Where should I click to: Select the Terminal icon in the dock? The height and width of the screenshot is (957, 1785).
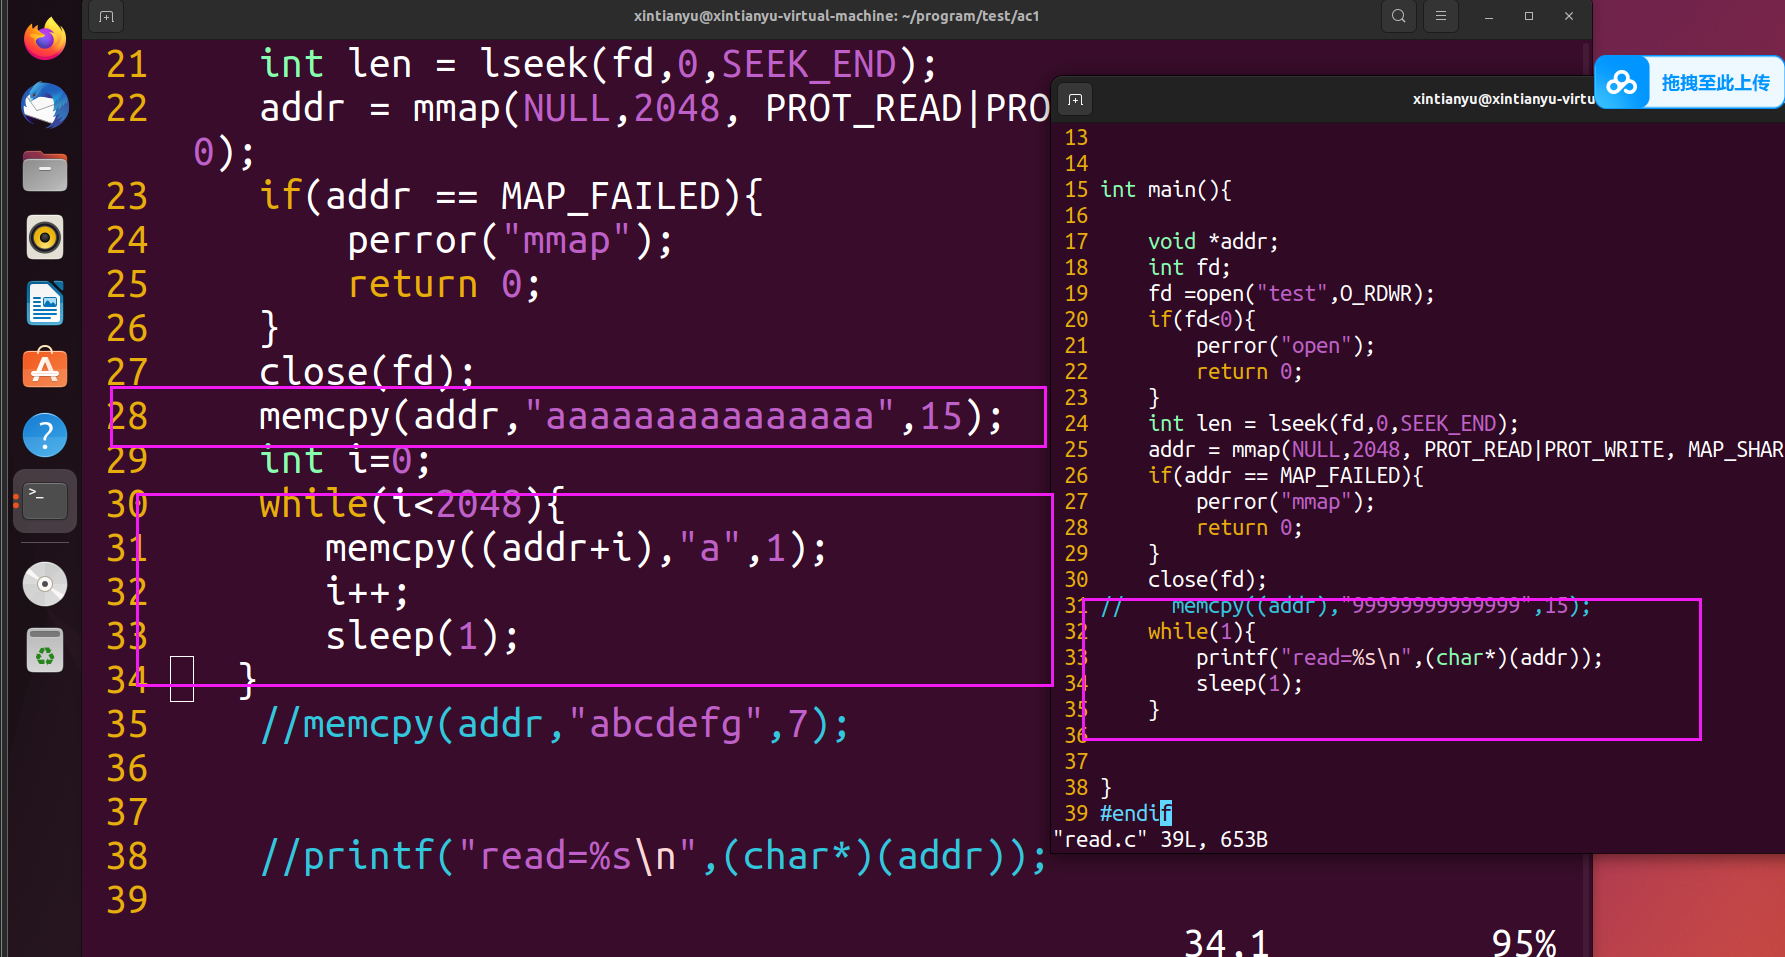coord(44,500)
